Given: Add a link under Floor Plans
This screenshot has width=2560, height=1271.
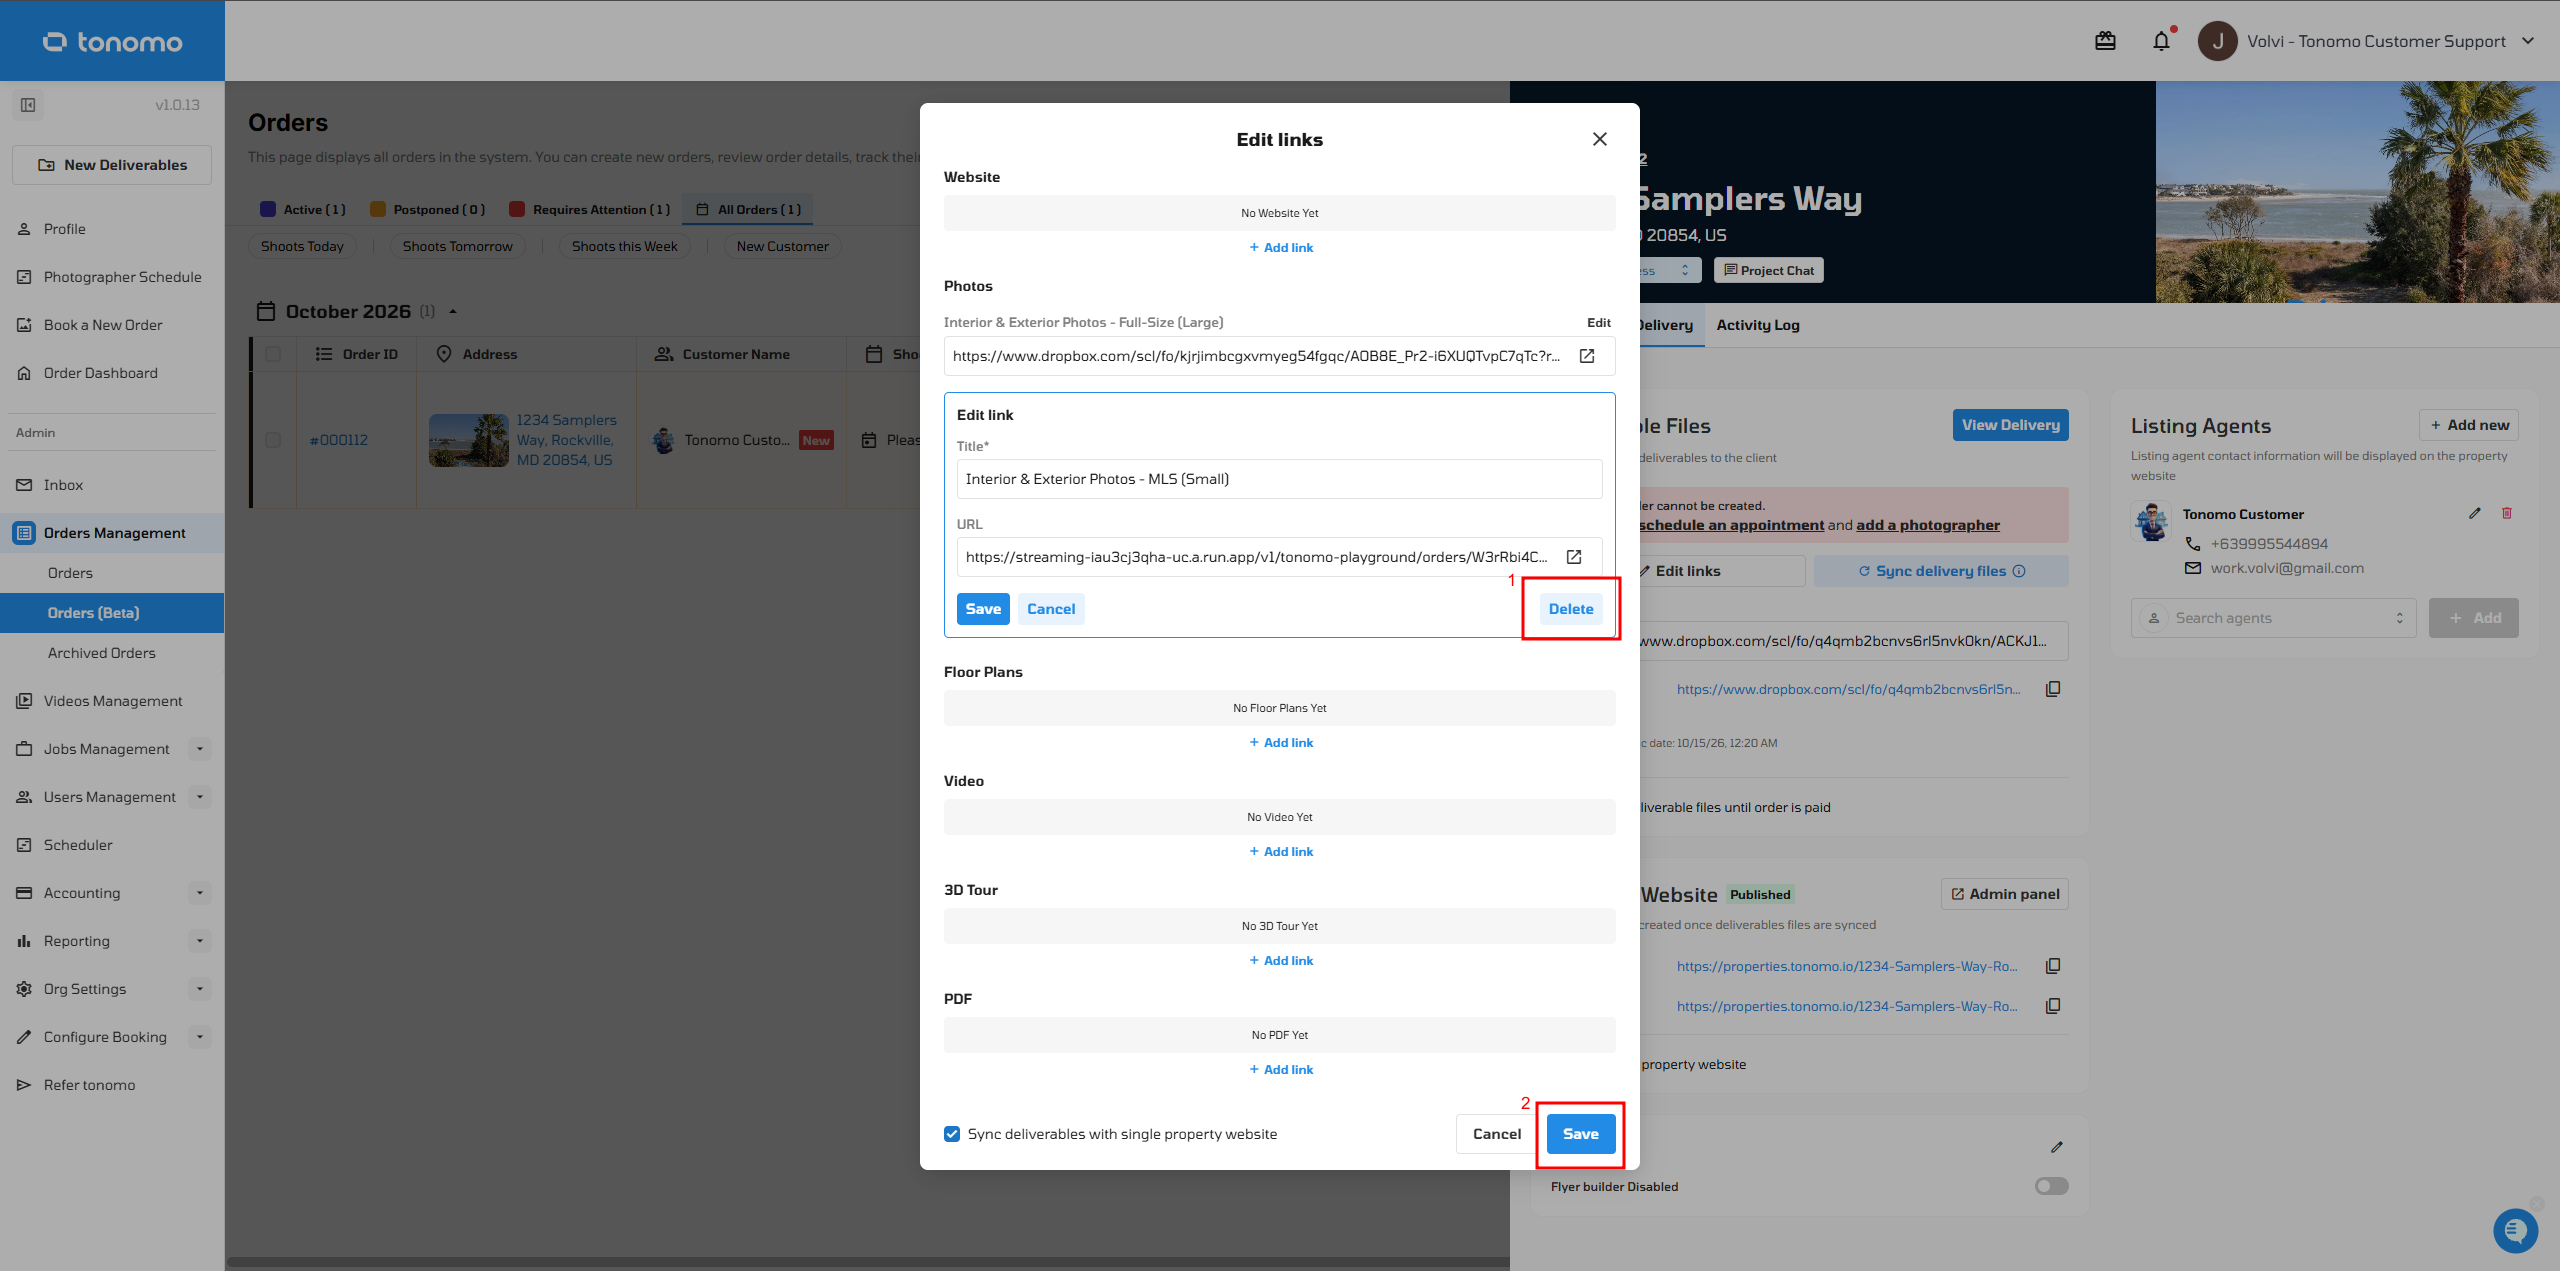Looking at the screenshot, I should (x=1281, y=743).
